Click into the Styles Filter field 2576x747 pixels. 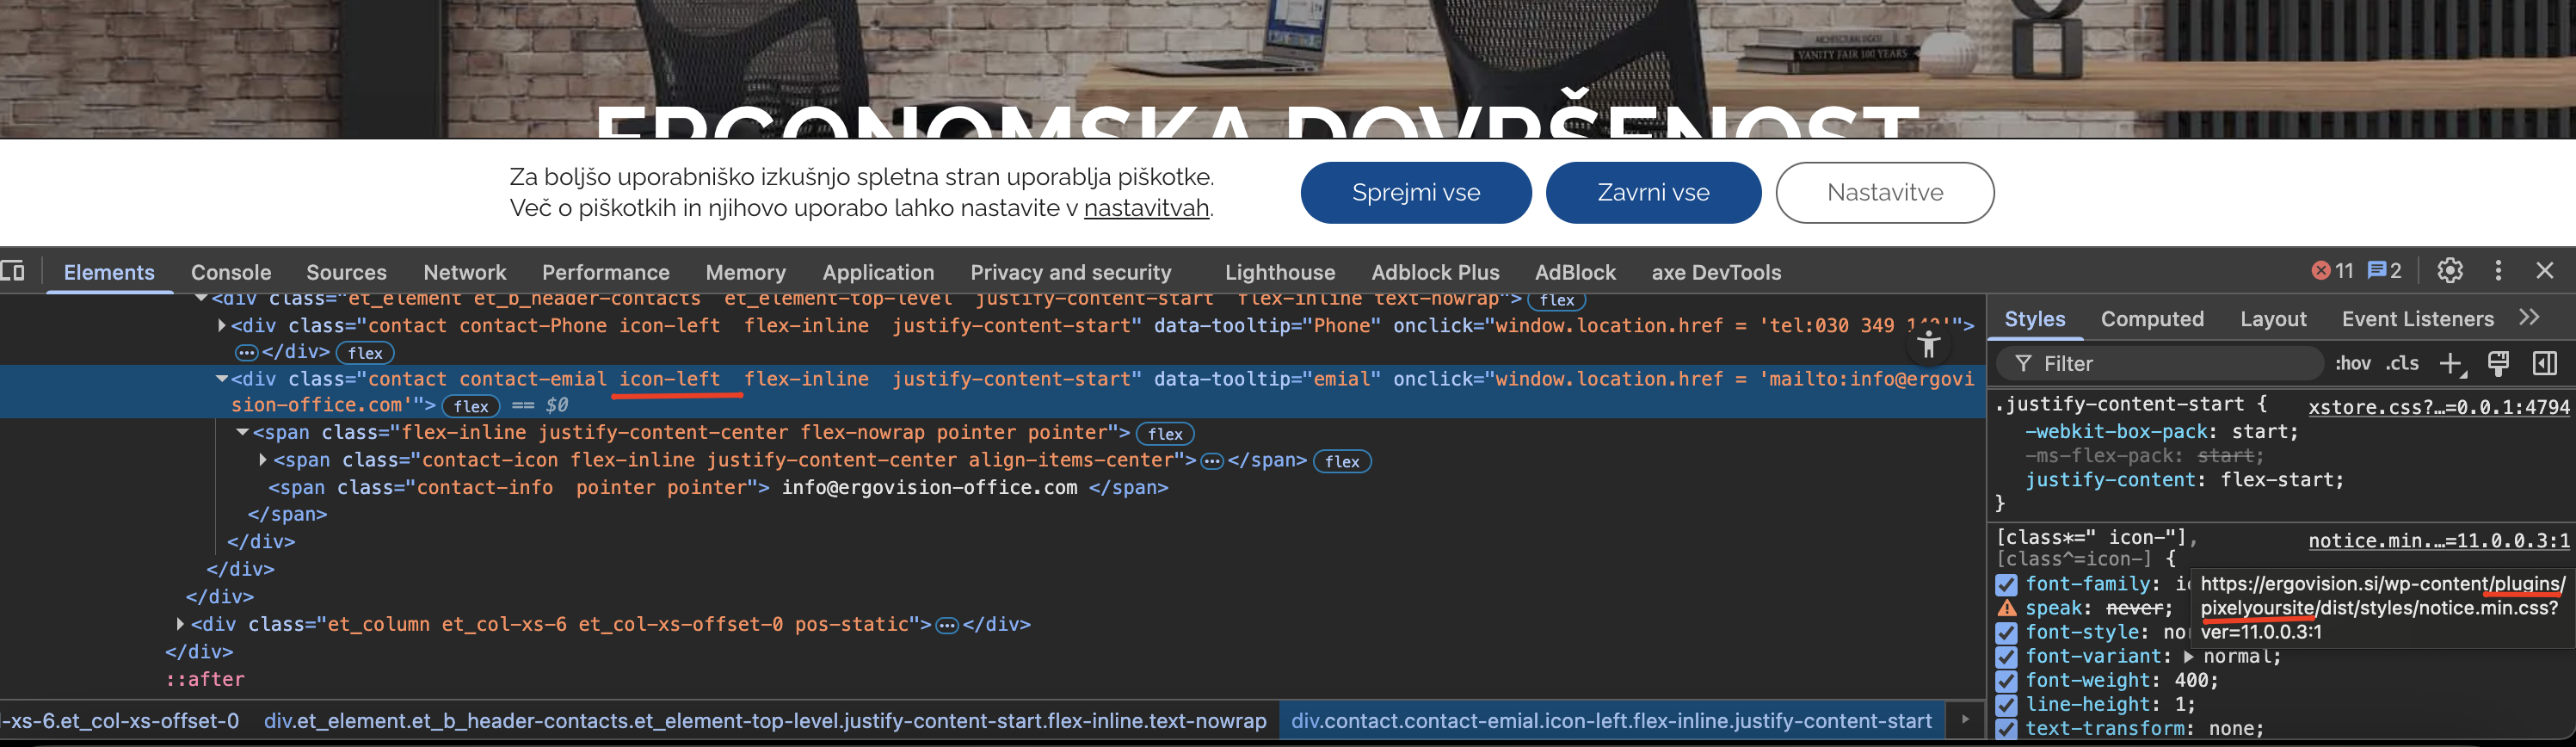[x=2160, y=364]
